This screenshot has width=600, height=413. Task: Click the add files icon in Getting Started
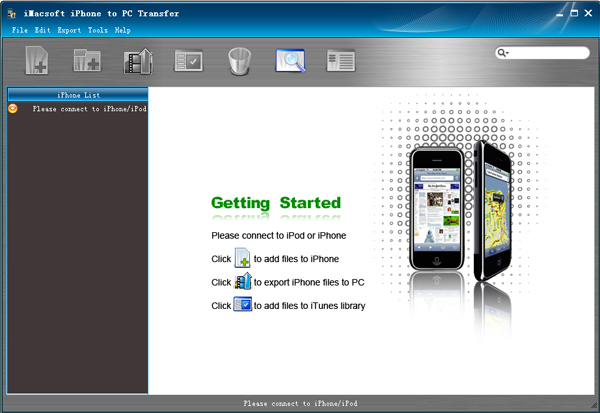click(x=242, y=258)
